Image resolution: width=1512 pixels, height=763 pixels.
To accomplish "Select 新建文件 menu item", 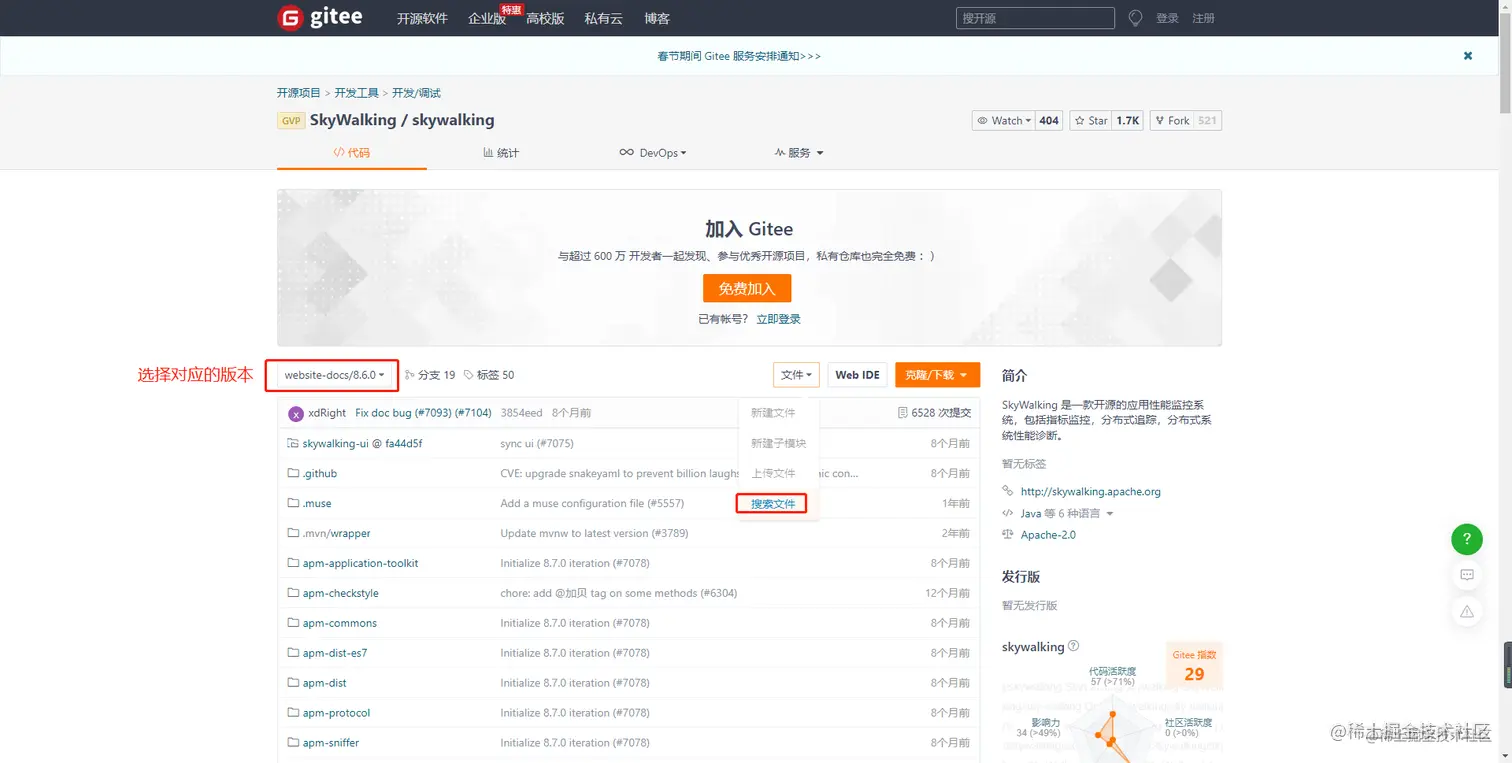I will tap(773, 413).
